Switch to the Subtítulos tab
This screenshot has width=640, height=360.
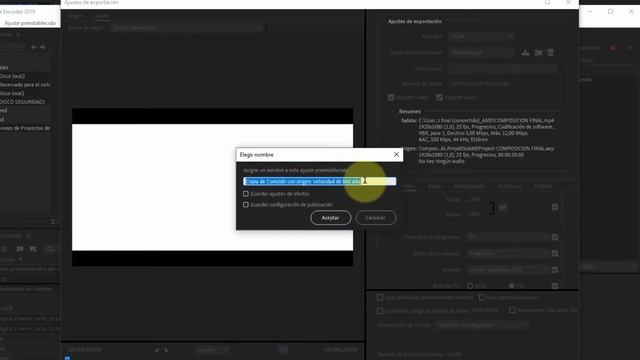[x=510, y=186]
